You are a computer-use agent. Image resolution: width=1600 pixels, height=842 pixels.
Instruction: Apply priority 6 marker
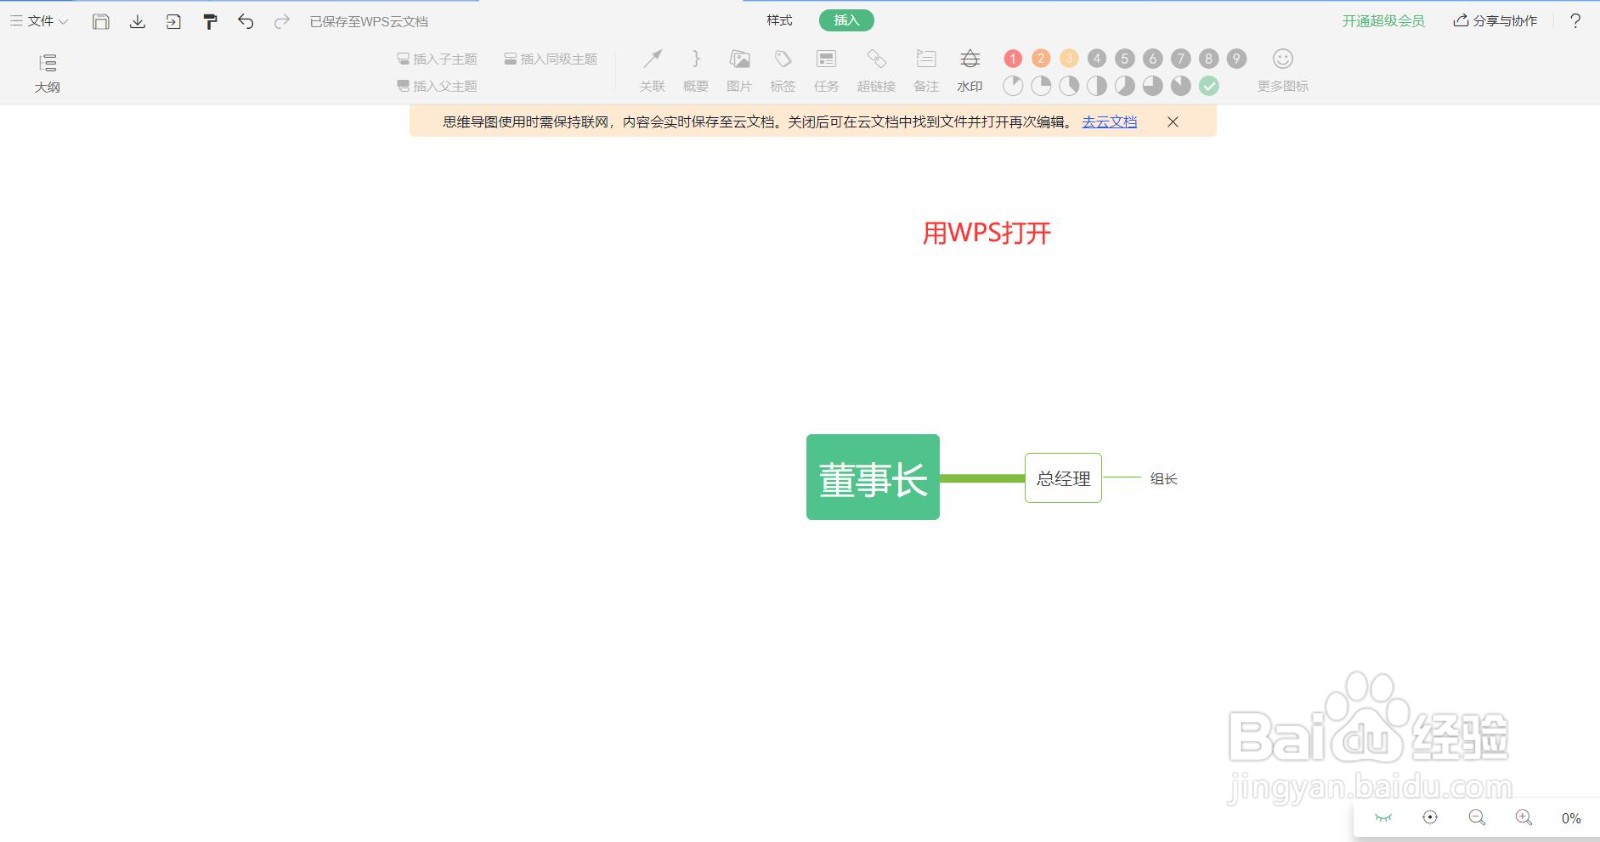click(x=1153, y=59)
